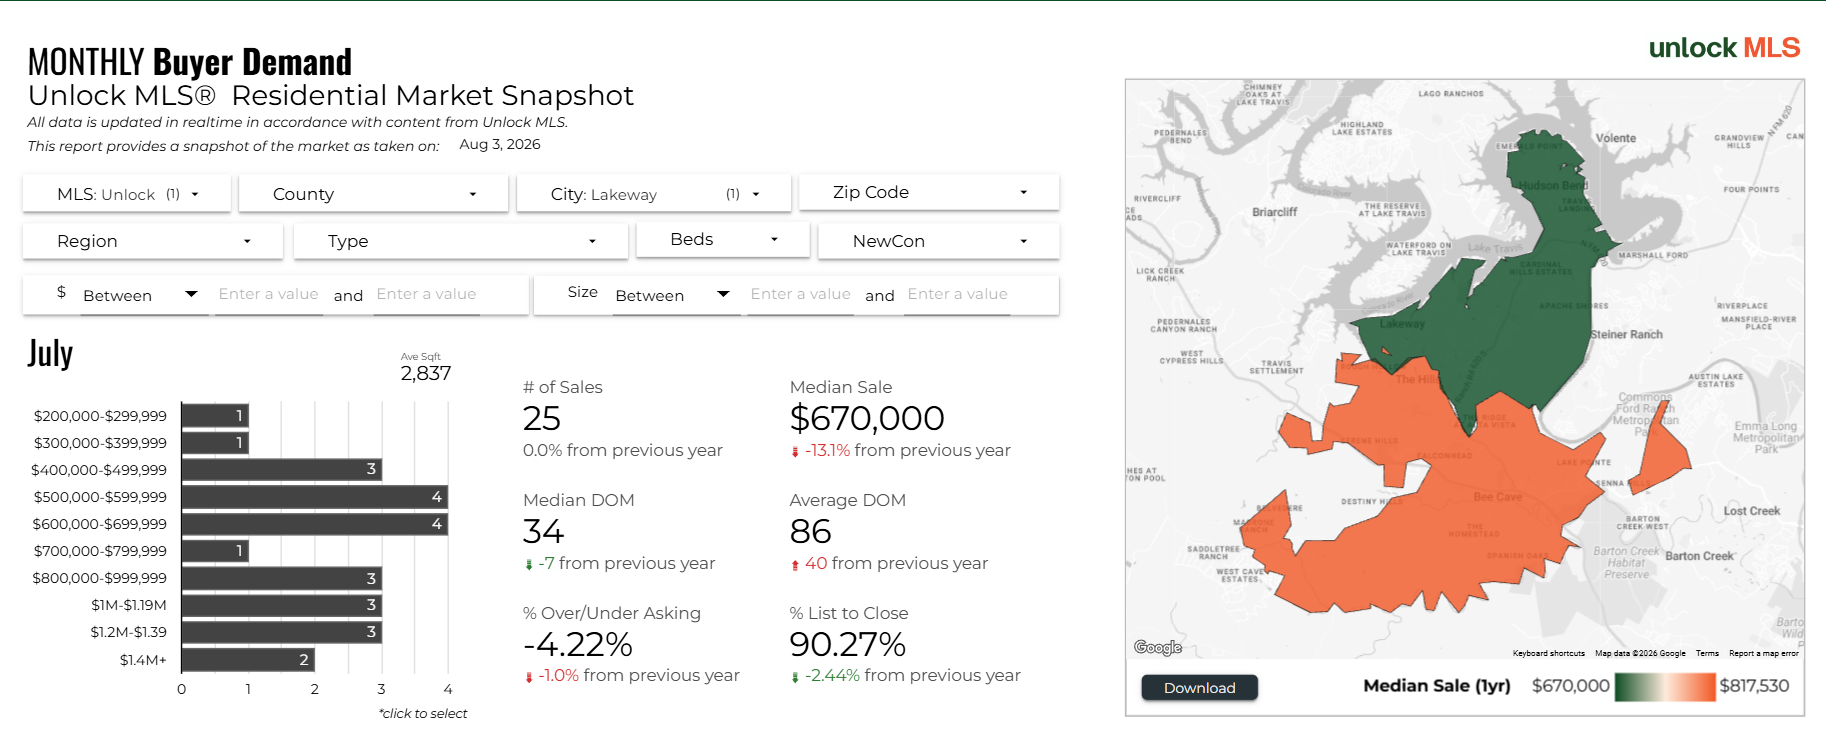This screenshot has height=751, width=1826.
Task: Open the NewCon dropdown
Action: pos(939,241)
